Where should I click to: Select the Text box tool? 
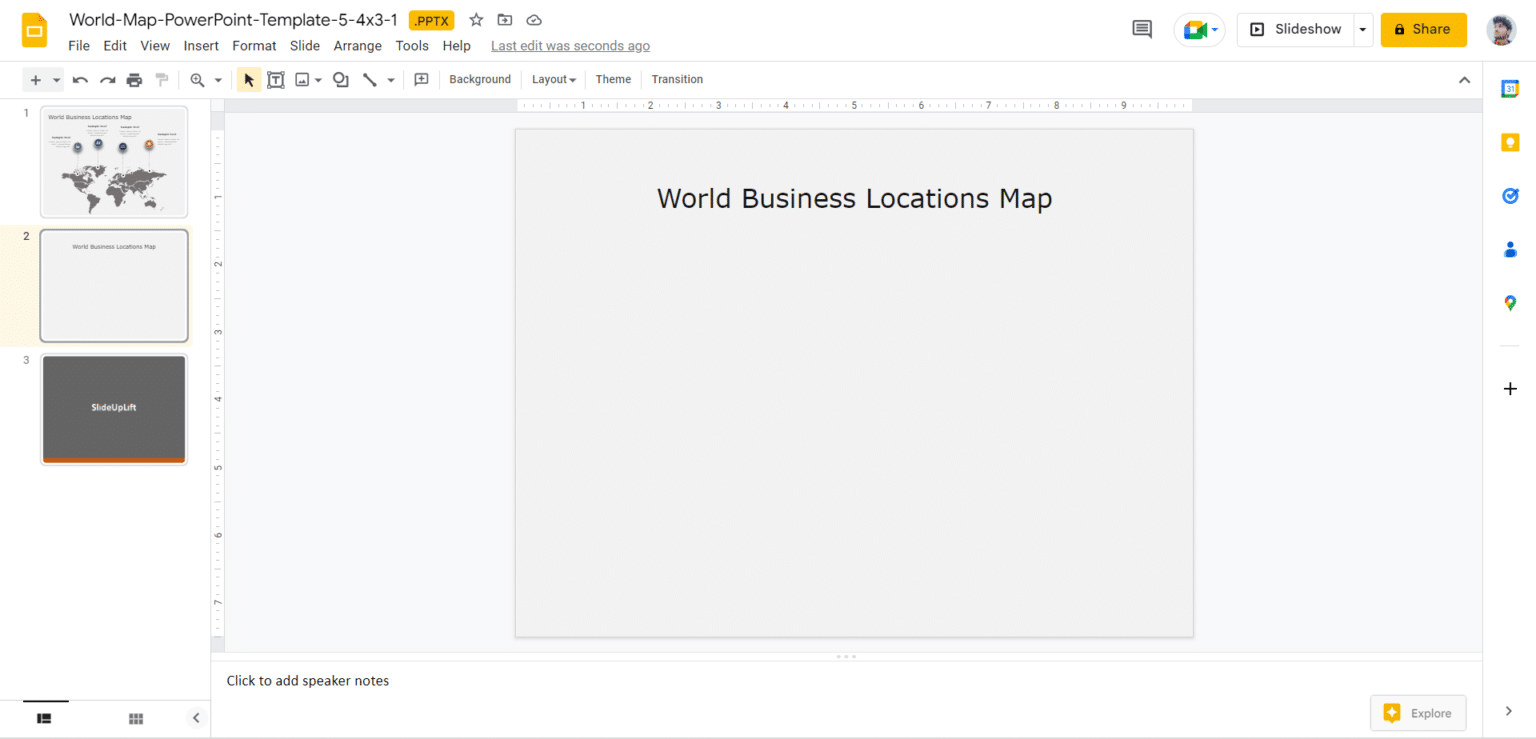[276, 79]
